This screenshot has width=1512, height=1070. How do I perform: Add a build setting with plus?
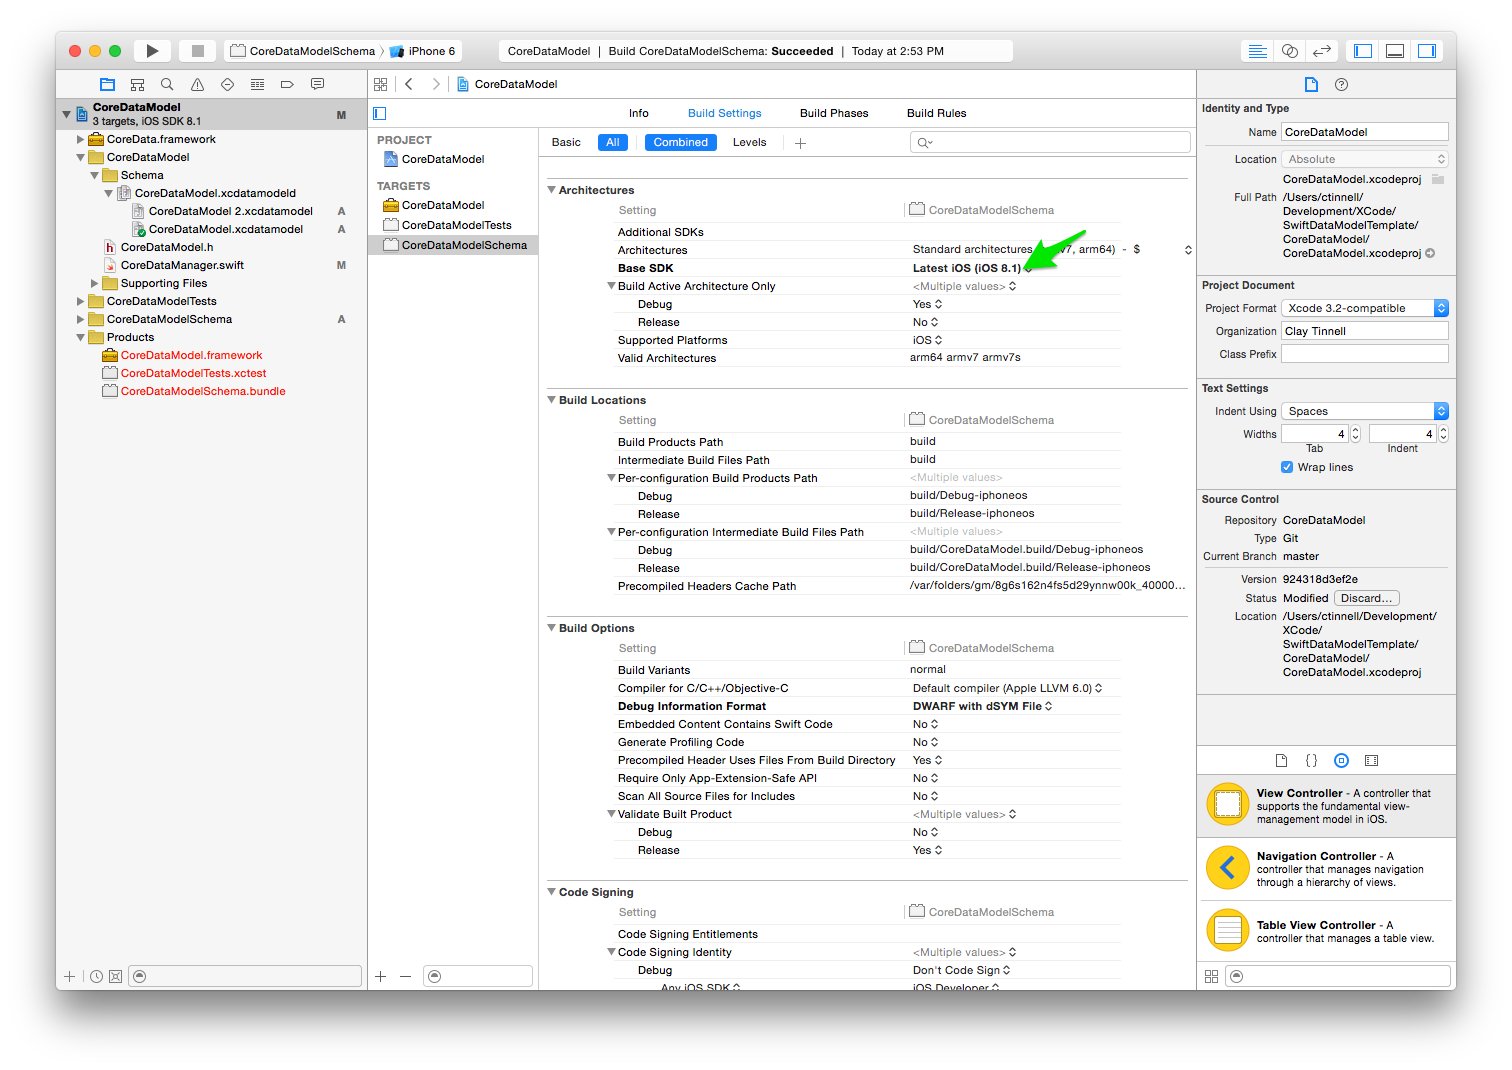point(800,143)
